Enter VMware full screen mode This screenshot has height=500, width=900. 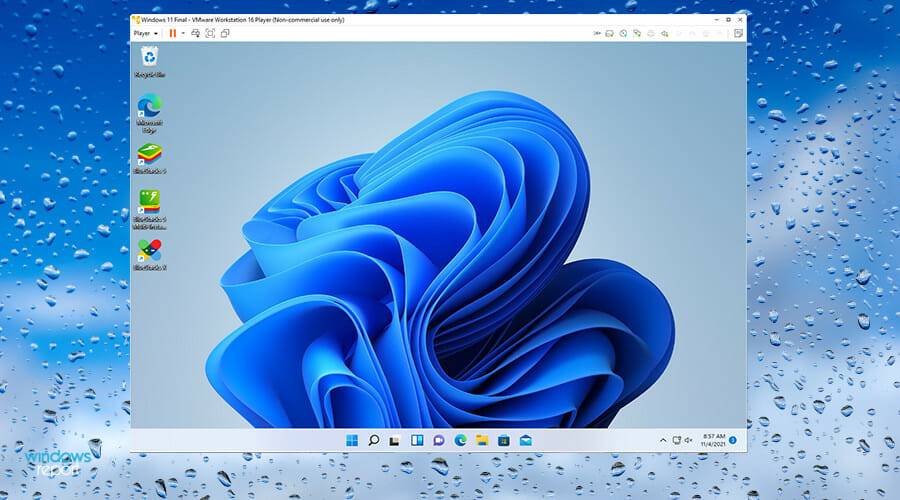(x=210, y=33)
